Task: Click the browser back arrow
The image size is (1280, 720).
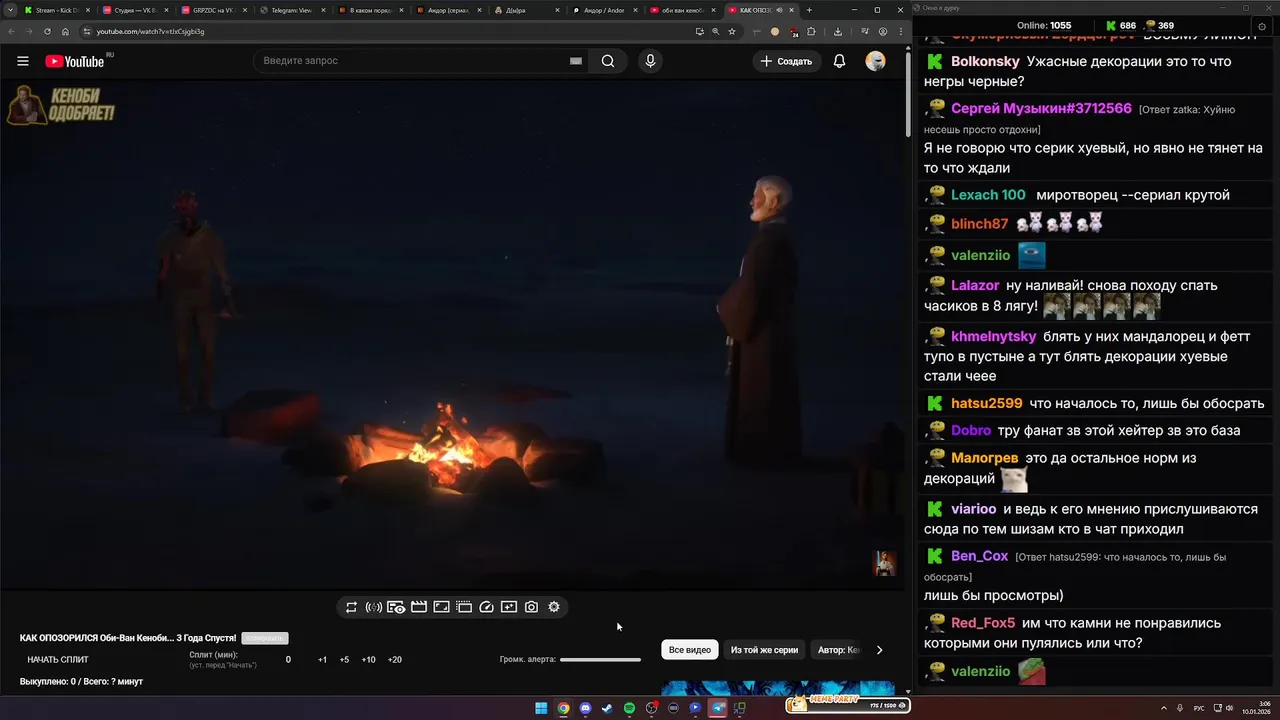Action: coord(12,31)
